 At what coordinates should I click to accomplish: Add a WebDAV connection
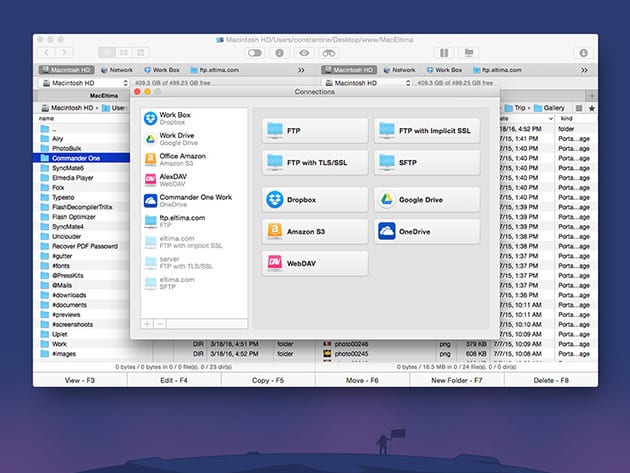pos(315,263)
